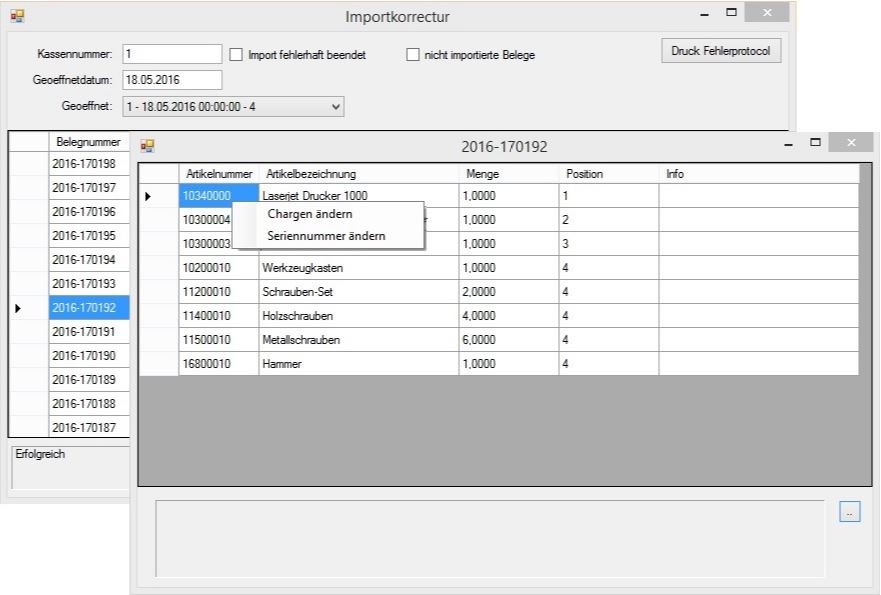Enable 'Import fehlerhaft beendet' checkbox
The image size is (881, 595).
[237, 55]
